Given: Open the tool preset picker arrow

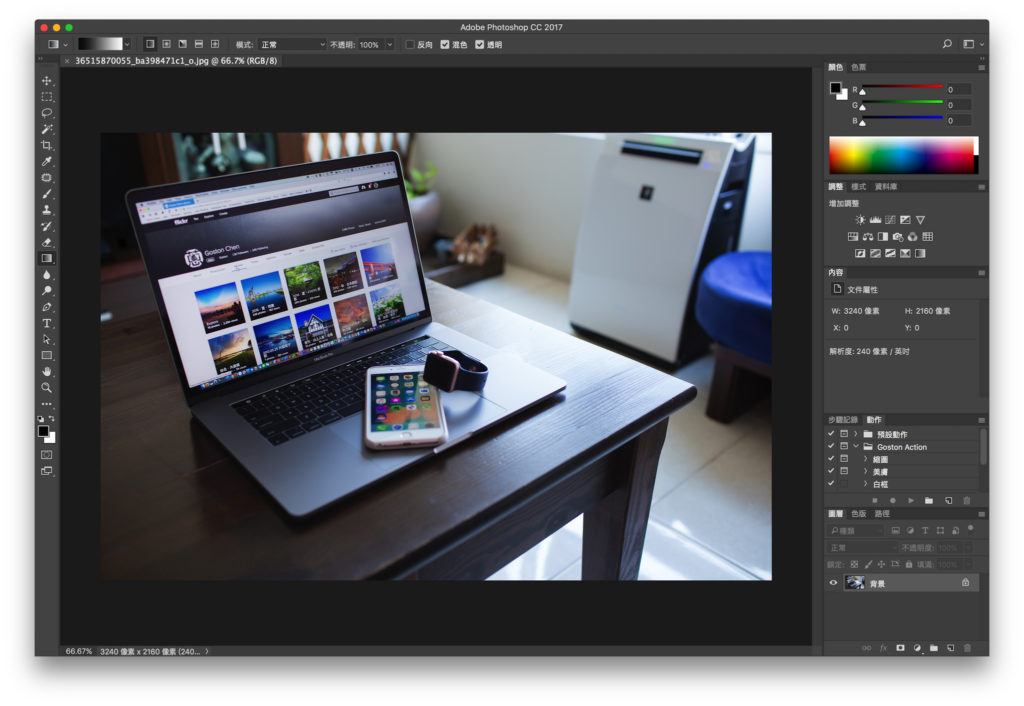Looking at the screenshot, I should 65,44.
